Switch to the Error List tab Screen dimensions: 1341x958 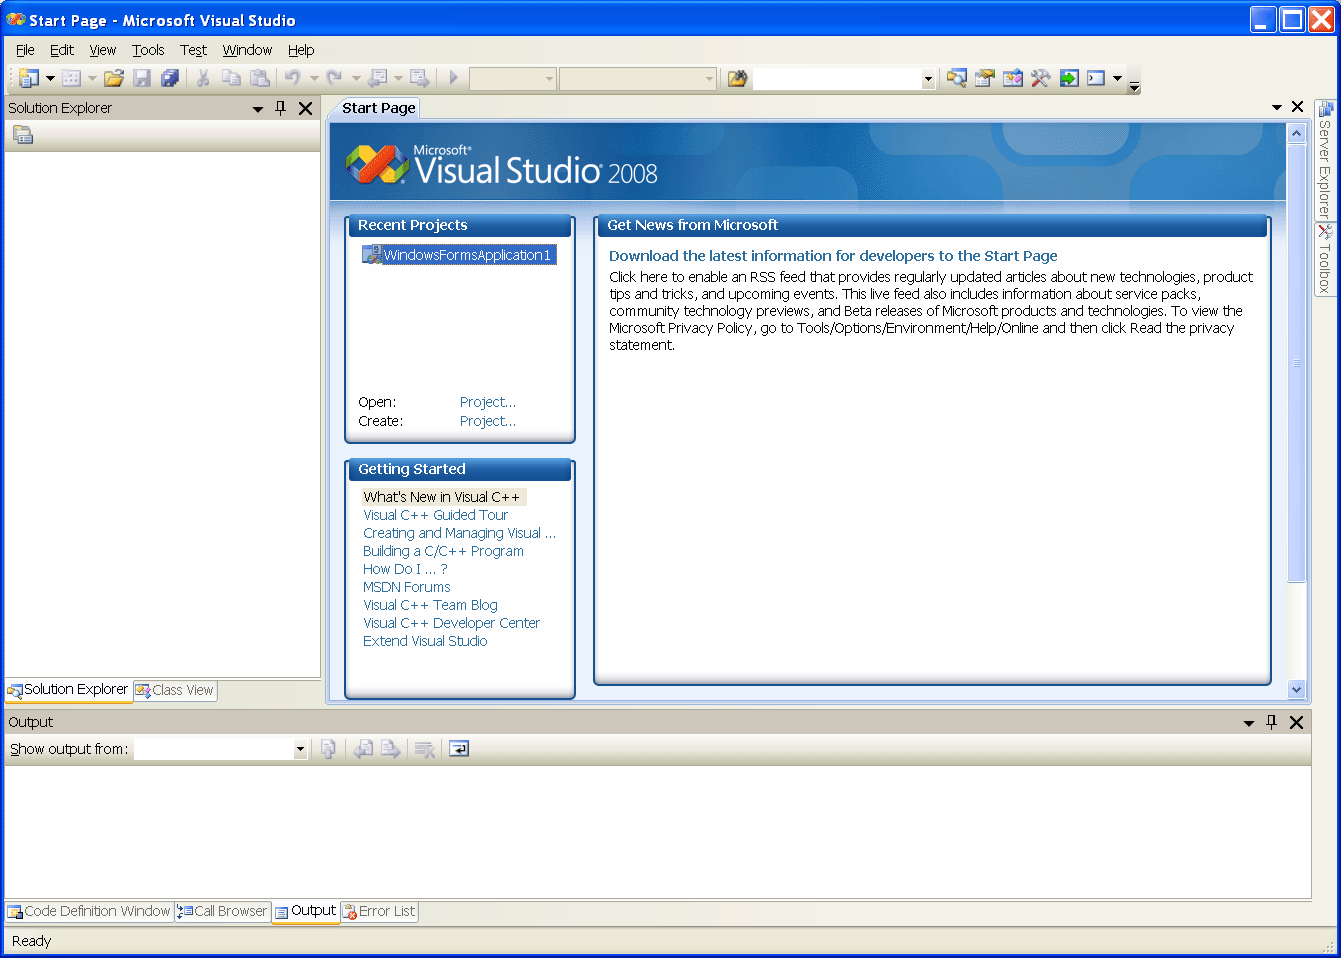(x=379, y=911)
